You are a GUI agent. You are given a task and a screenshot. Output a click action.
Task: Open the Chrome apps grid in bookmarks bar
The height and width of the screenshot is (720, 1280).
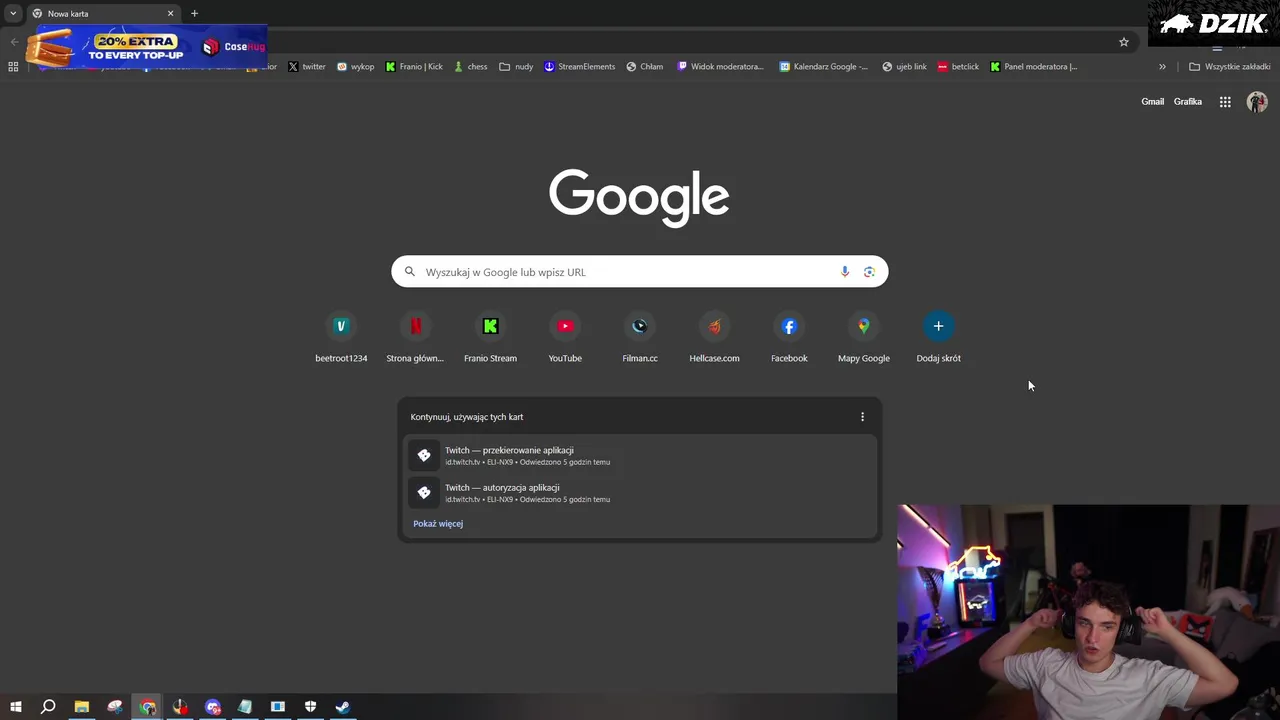point(13,67)
